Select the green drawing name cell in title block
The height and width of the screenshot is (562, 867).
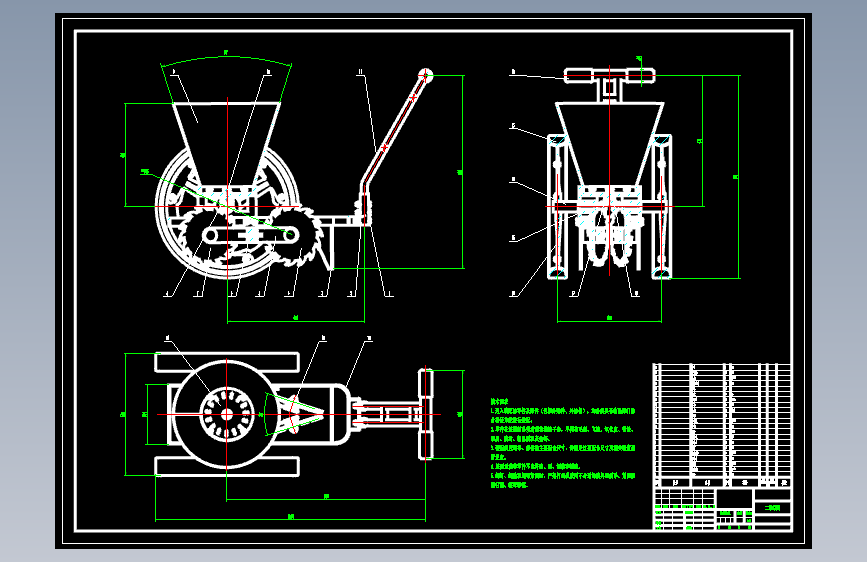pos(772,508)
